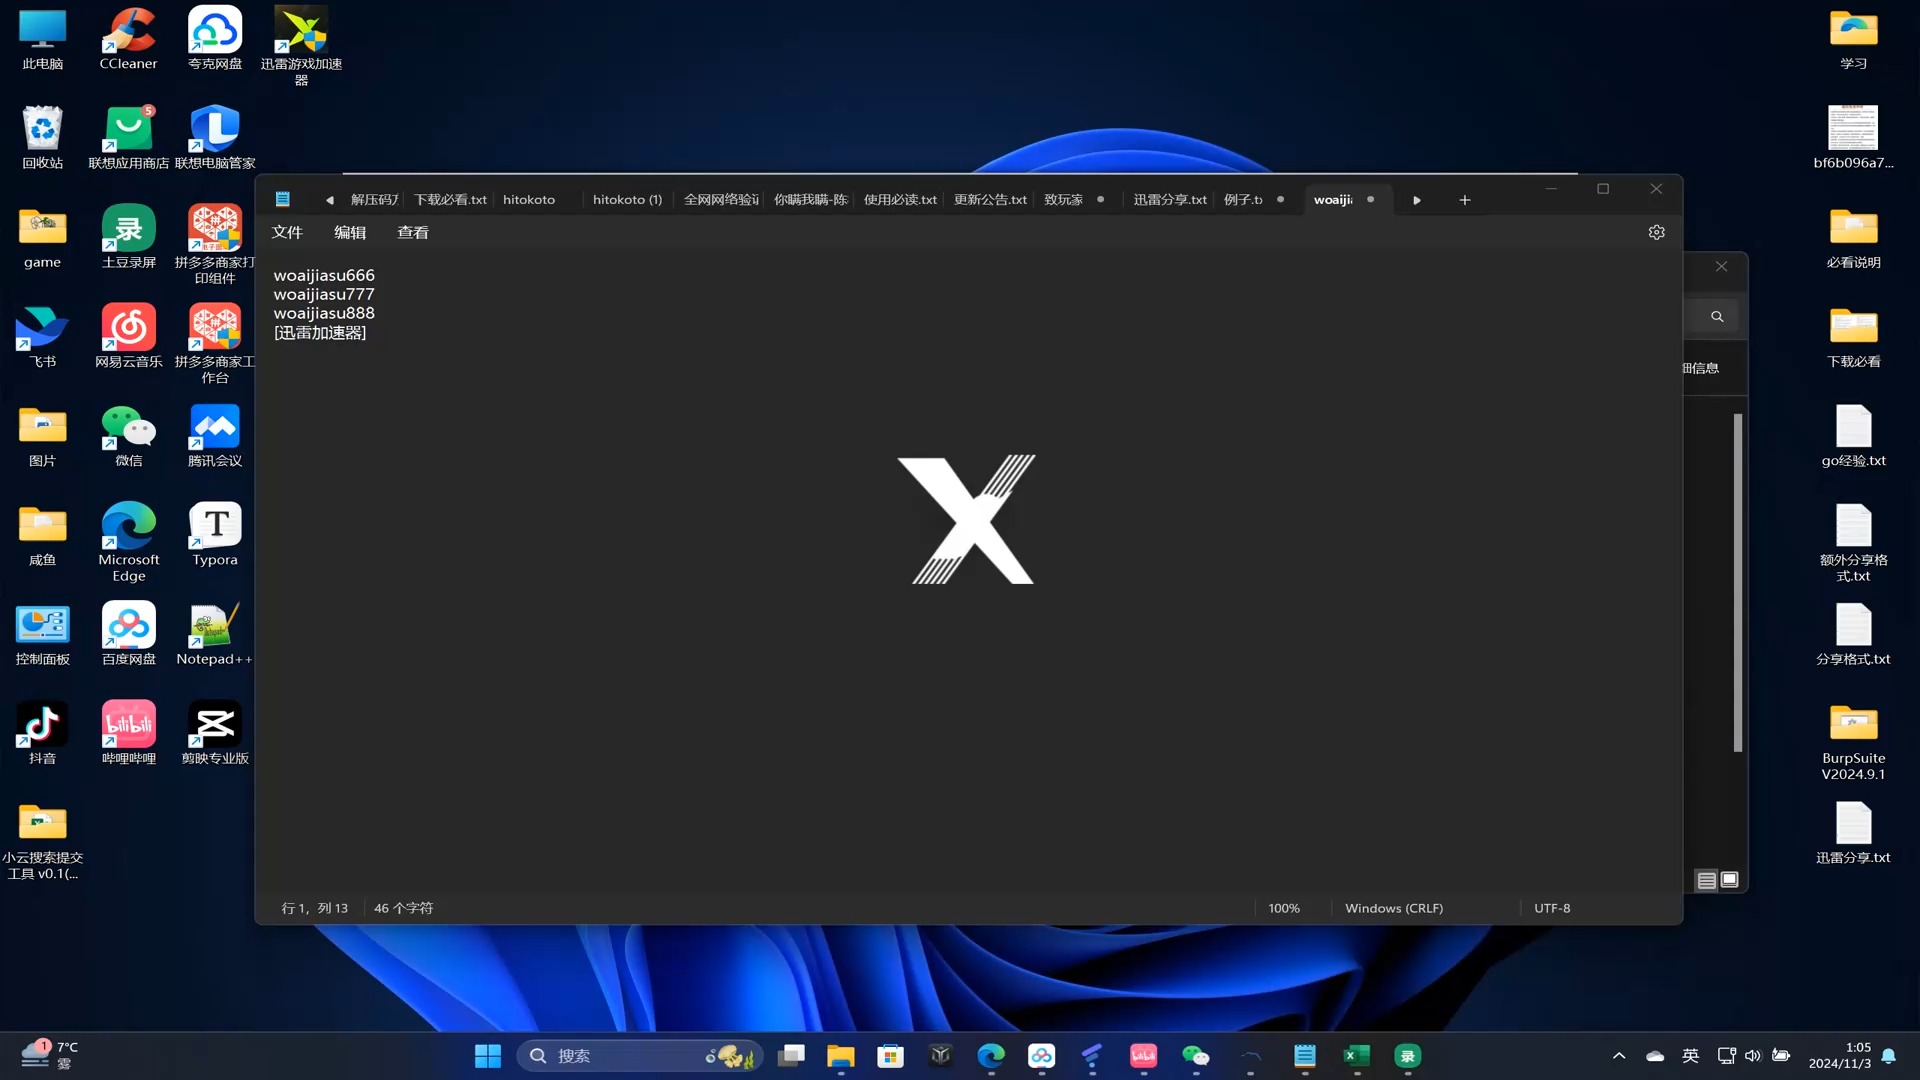Switch to the hitokoto (1) tab

click(627, 200)
